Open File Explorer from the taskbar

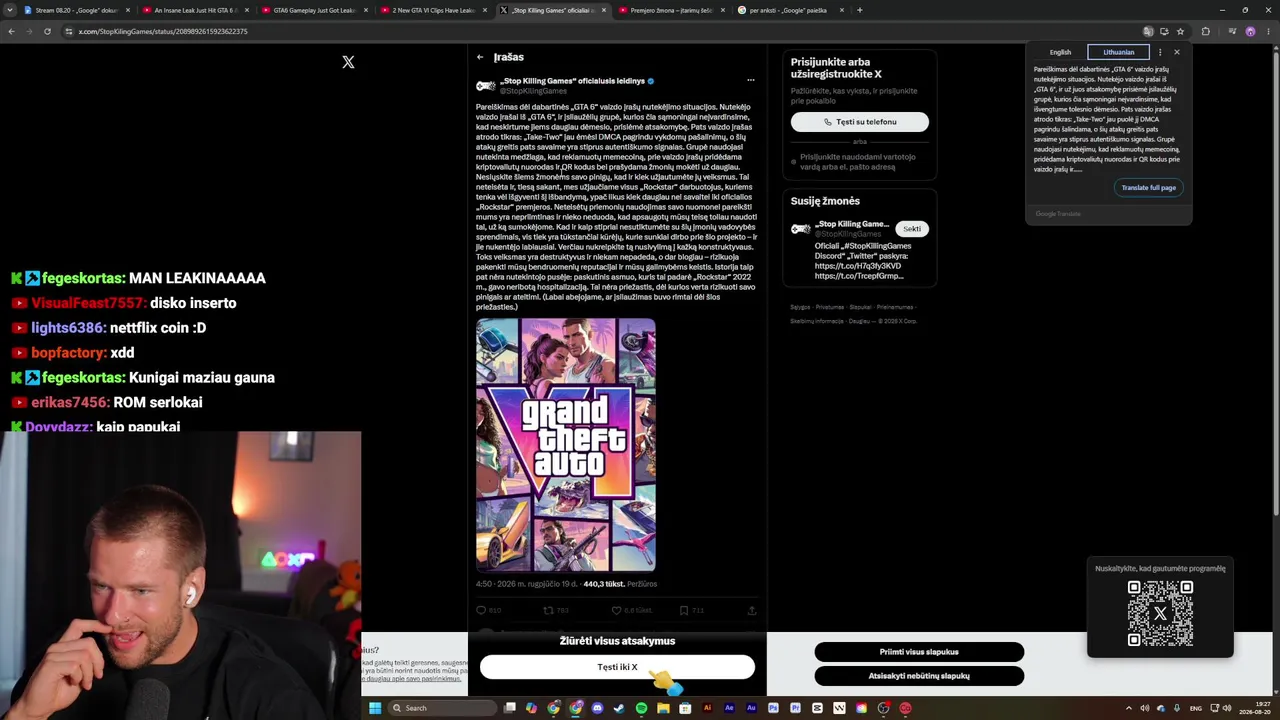pos(663,708)
